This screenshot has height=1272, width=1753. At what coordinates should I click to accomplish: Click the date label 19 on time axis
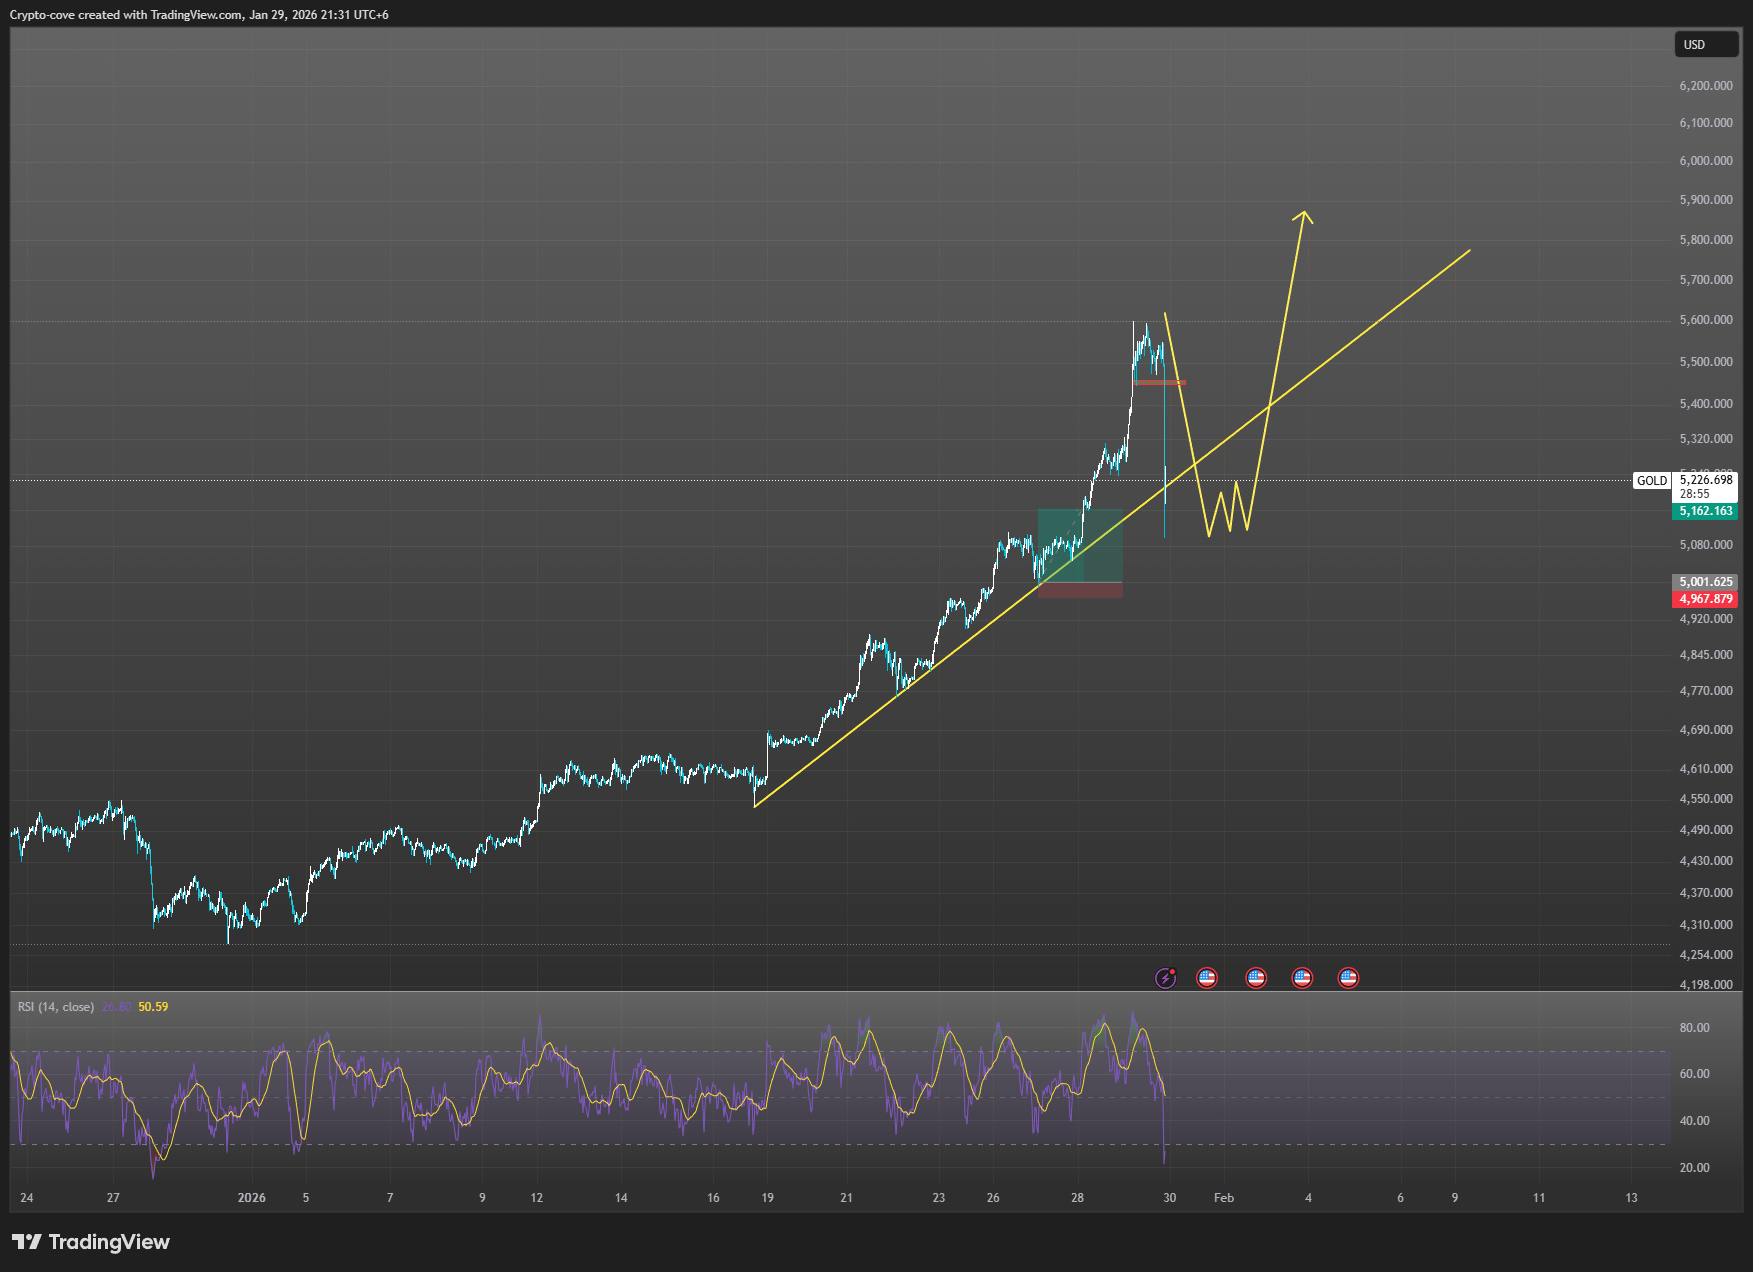tap(767, 1198)
